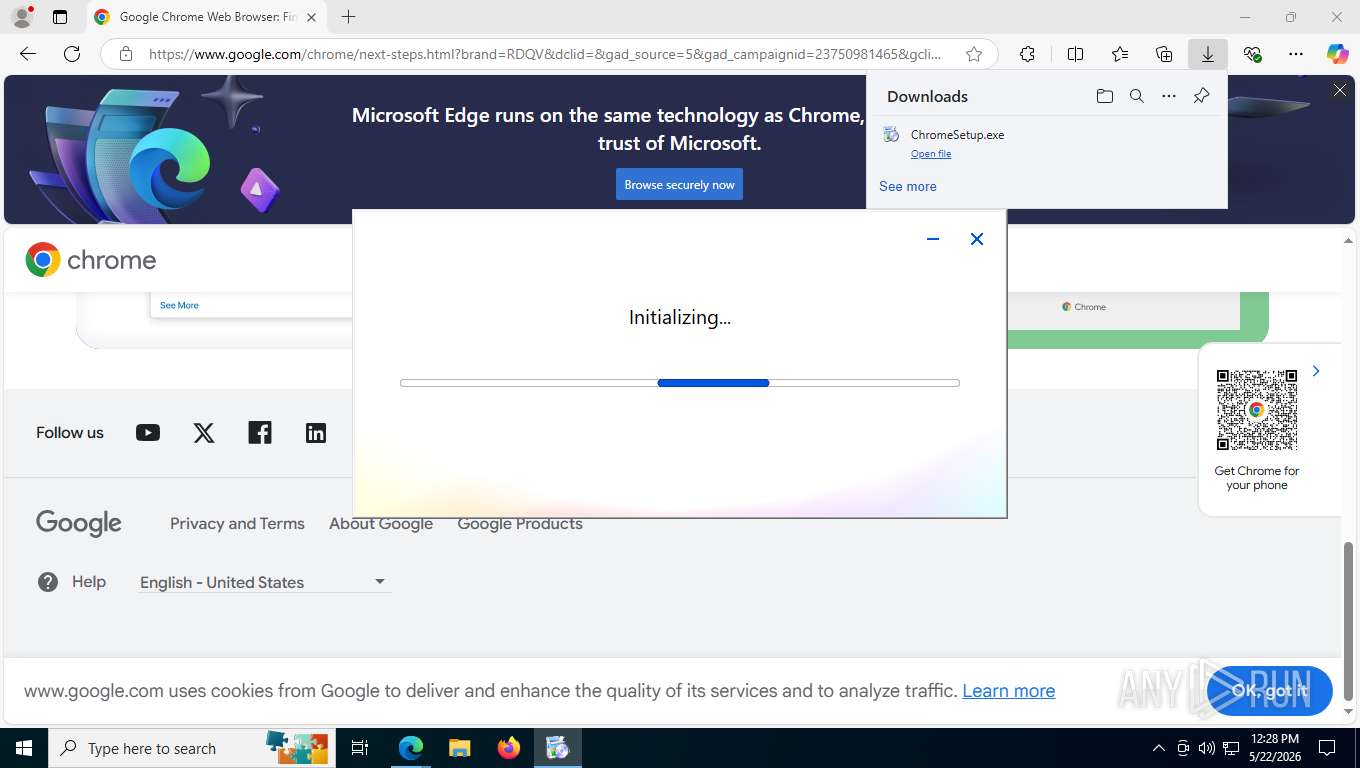
Task: Open the Collections icon
Action: click(x=1164, y=54)
